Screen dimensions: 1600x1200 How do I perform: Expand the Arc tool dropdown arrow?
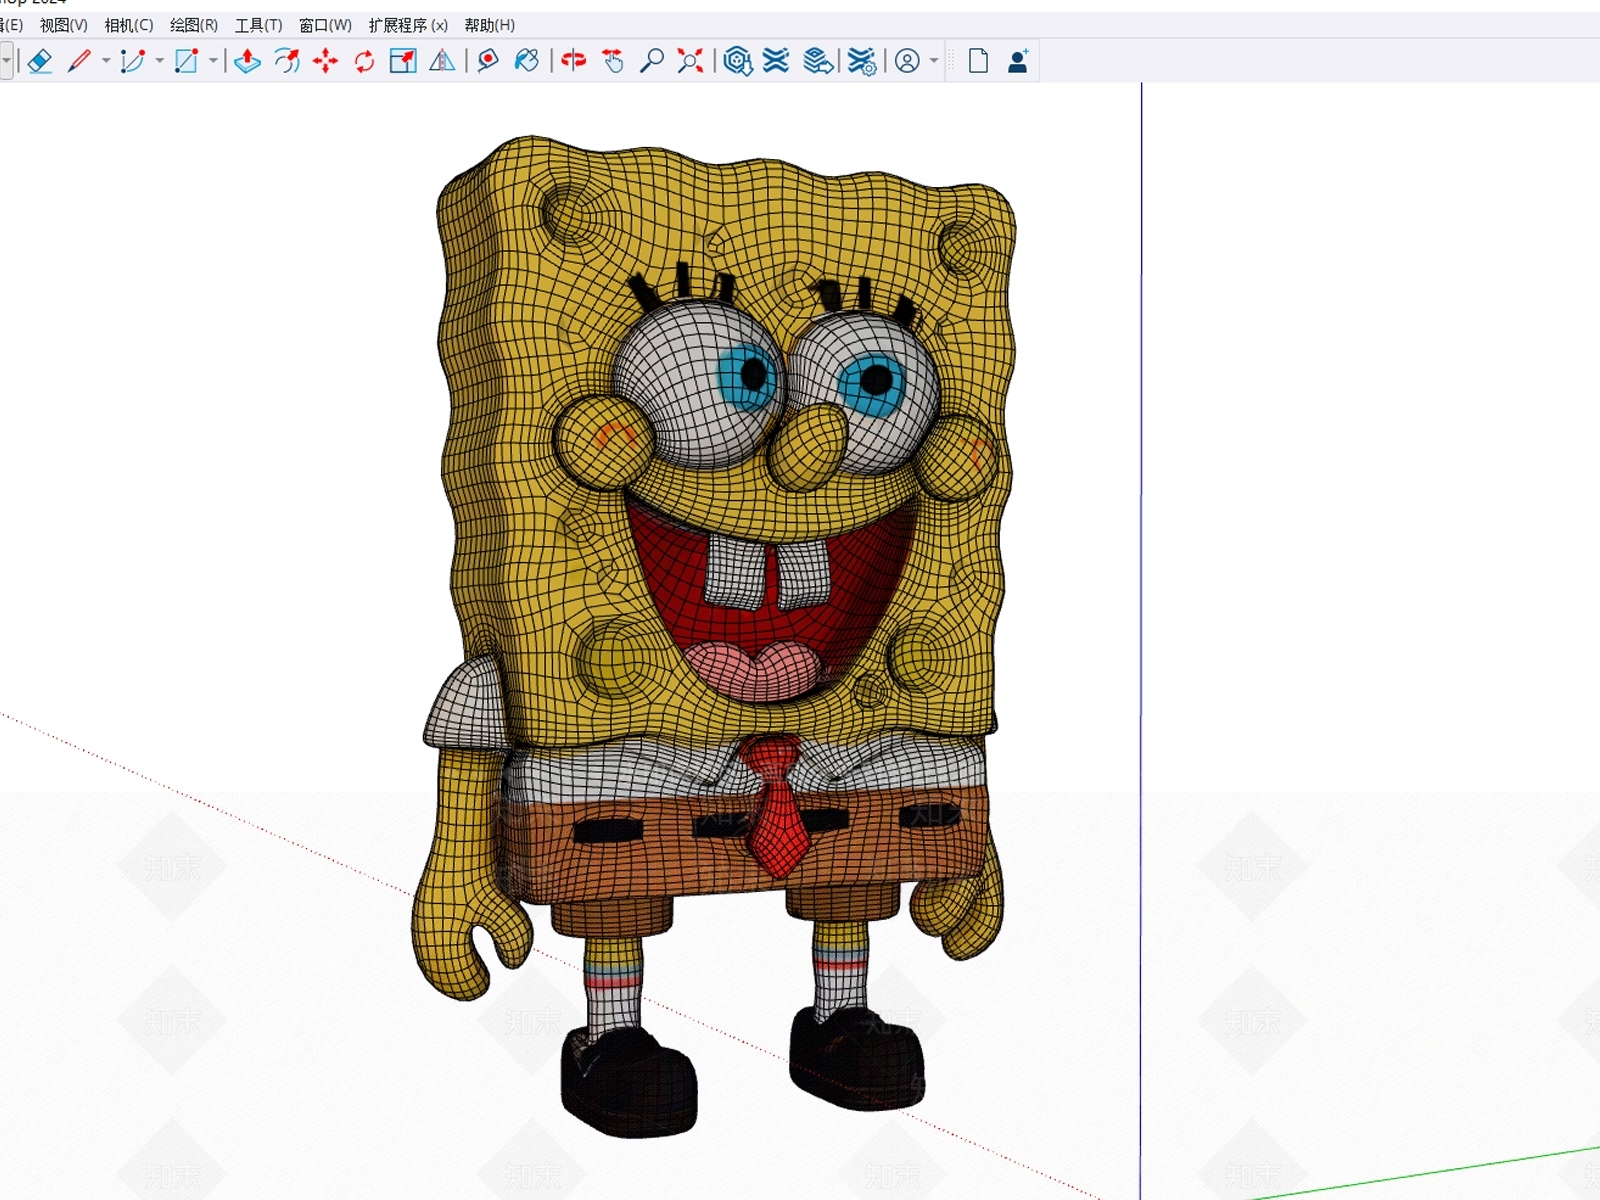tap(160, 61)
